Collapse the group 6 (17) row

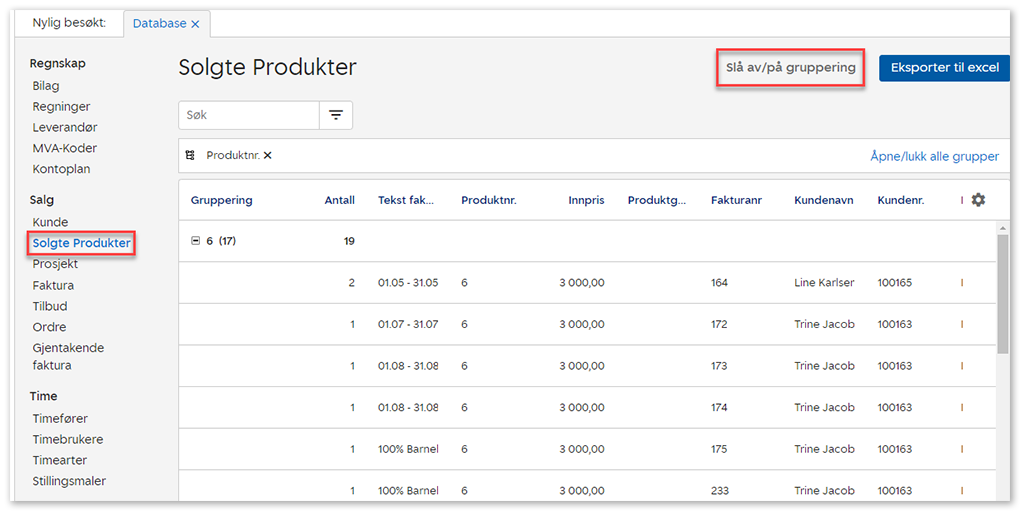point(195,241)
